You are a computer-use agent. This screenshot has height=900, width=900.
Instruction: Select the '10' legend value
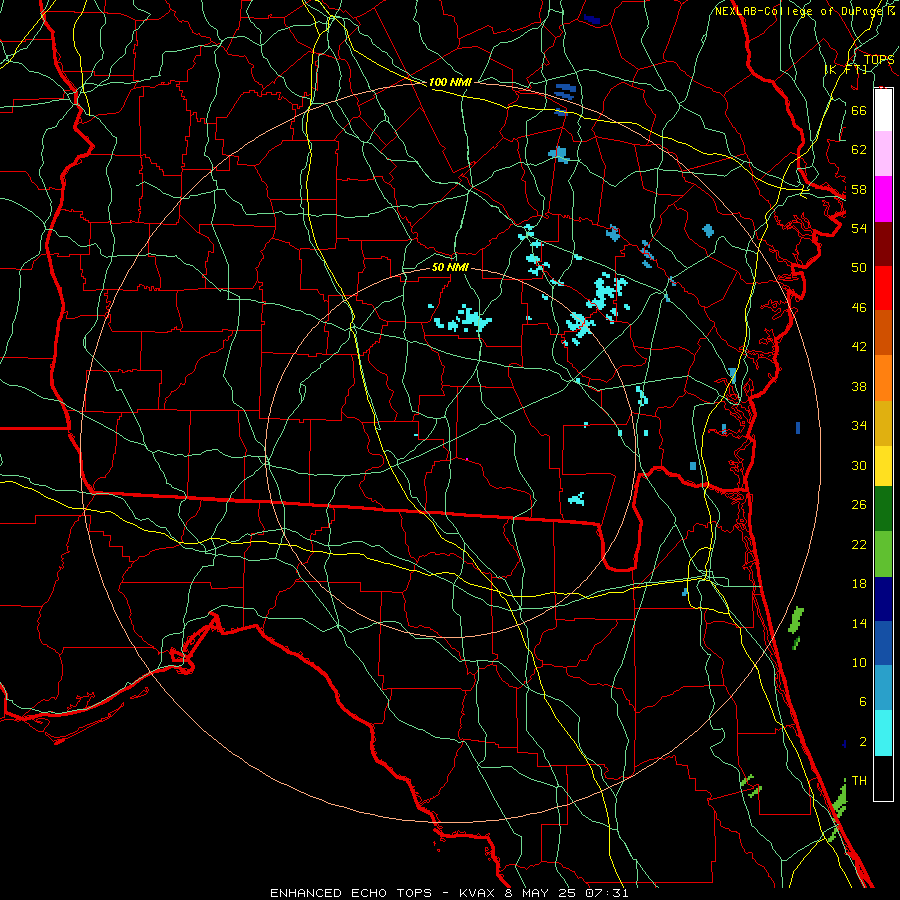click(x=859, y=663)
